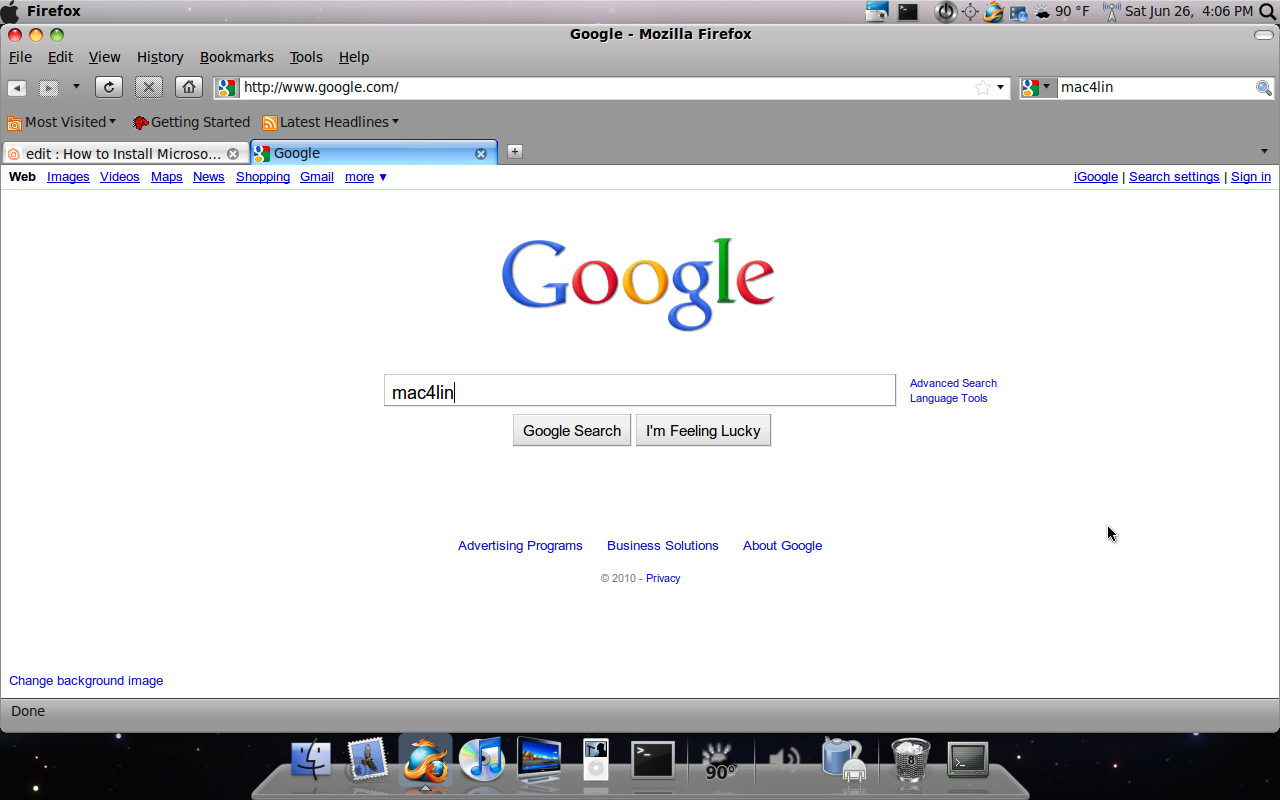Click the Google favicon in the address bar
The height and width of the screenshot is (800, 1280).
click(x=227, y=87)
